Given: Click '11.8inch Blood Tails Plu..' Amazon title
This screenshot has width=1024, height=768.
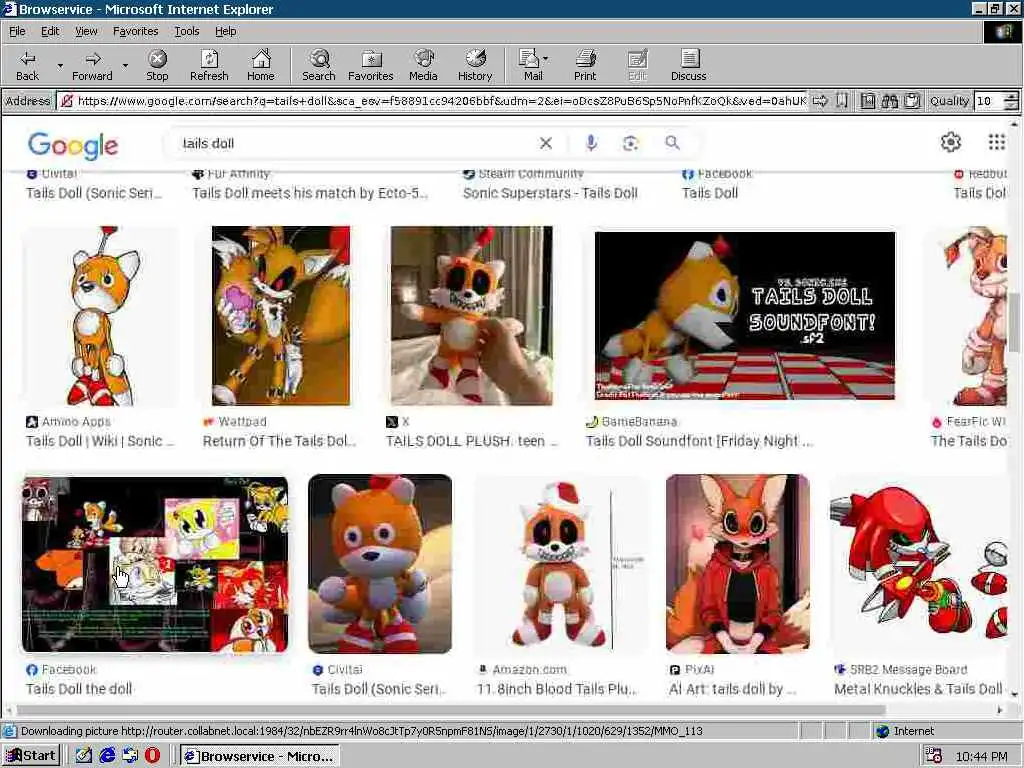Looking at the screenshot, I should tap(556, 688).
